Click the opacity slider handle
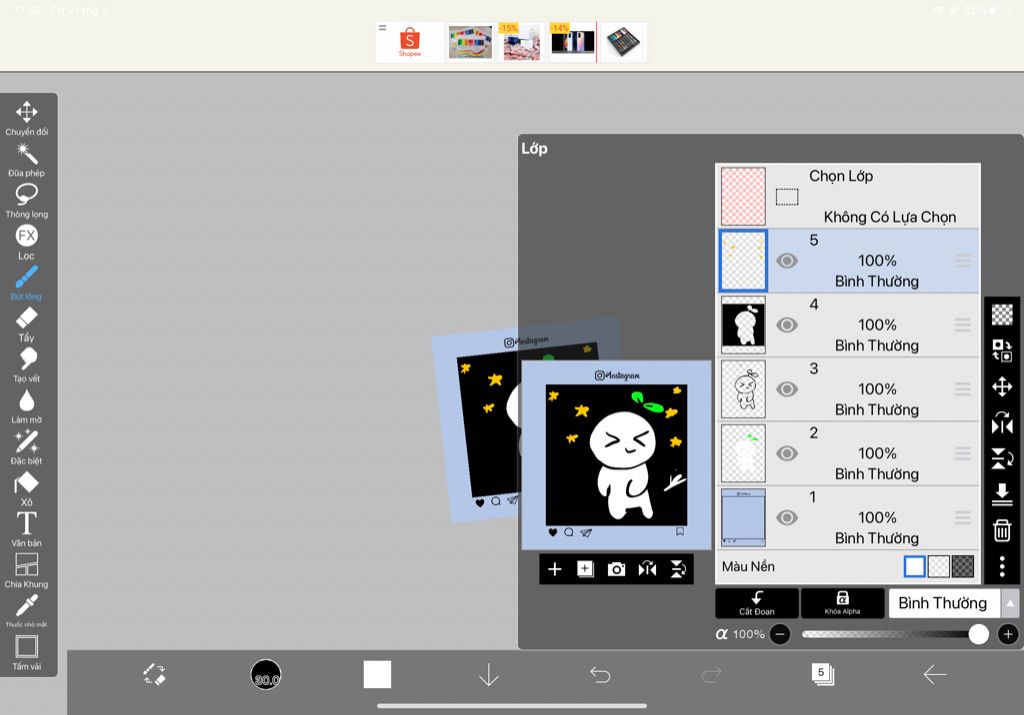 [978, 634]
